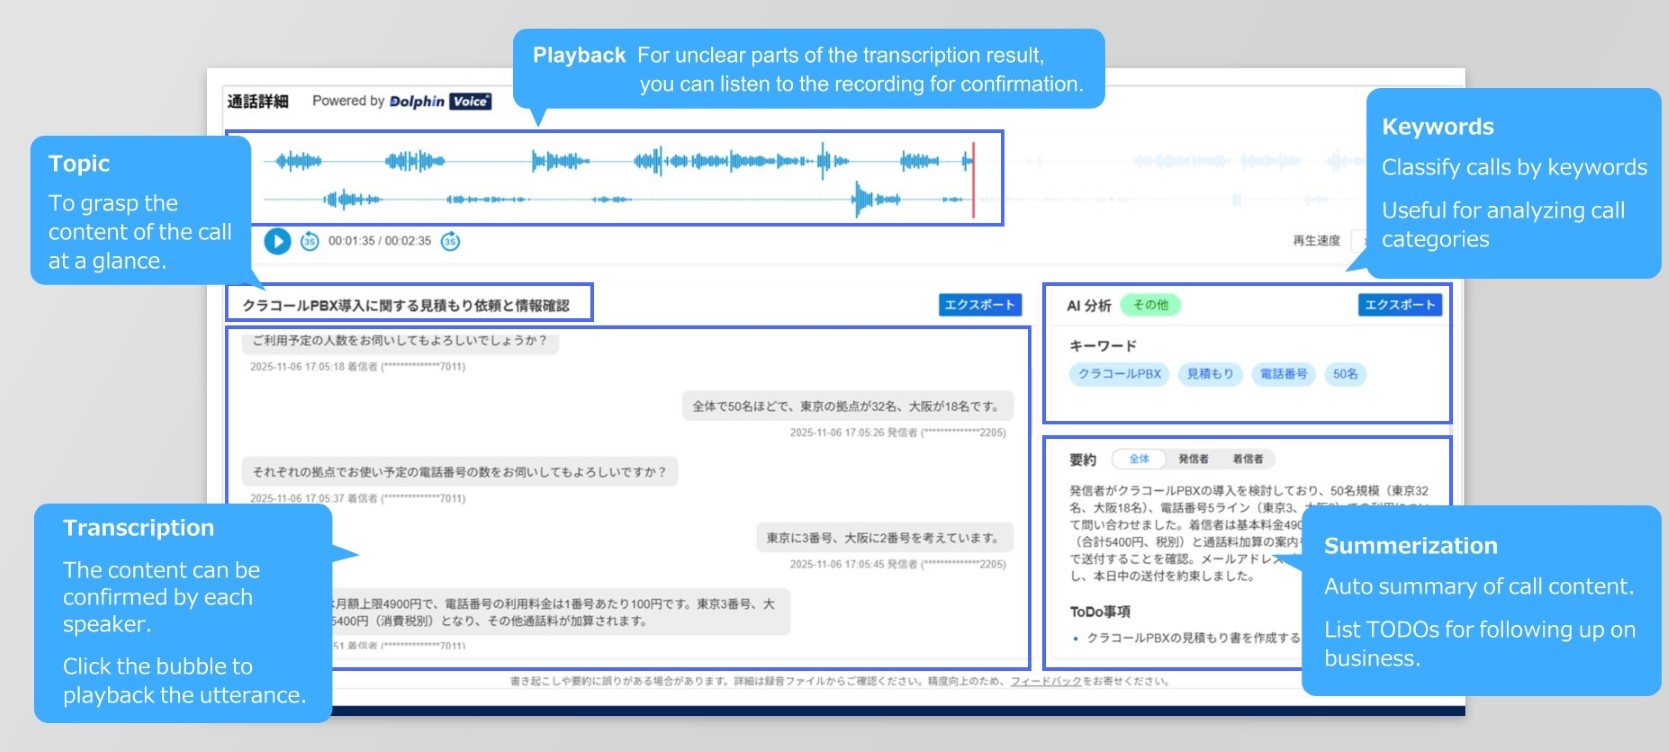Viewport: 1669px width, 752px height.
Task: Skip forward using the right skip-ahead icon
Action: [450, 241]
